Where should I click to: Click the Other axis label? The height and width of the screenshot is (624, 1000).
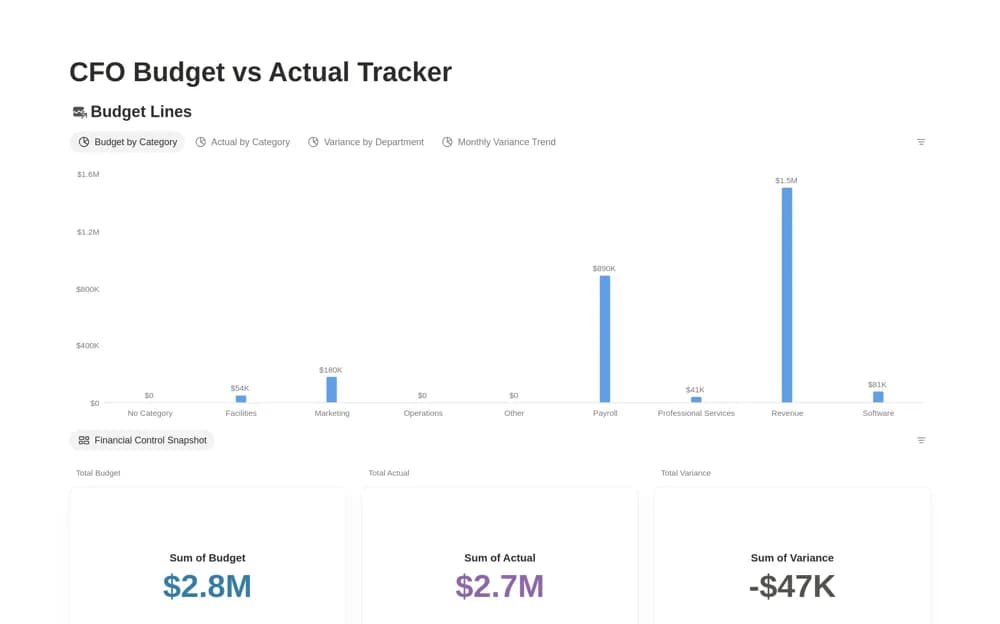pyautogui.click(x=514, y=413)
